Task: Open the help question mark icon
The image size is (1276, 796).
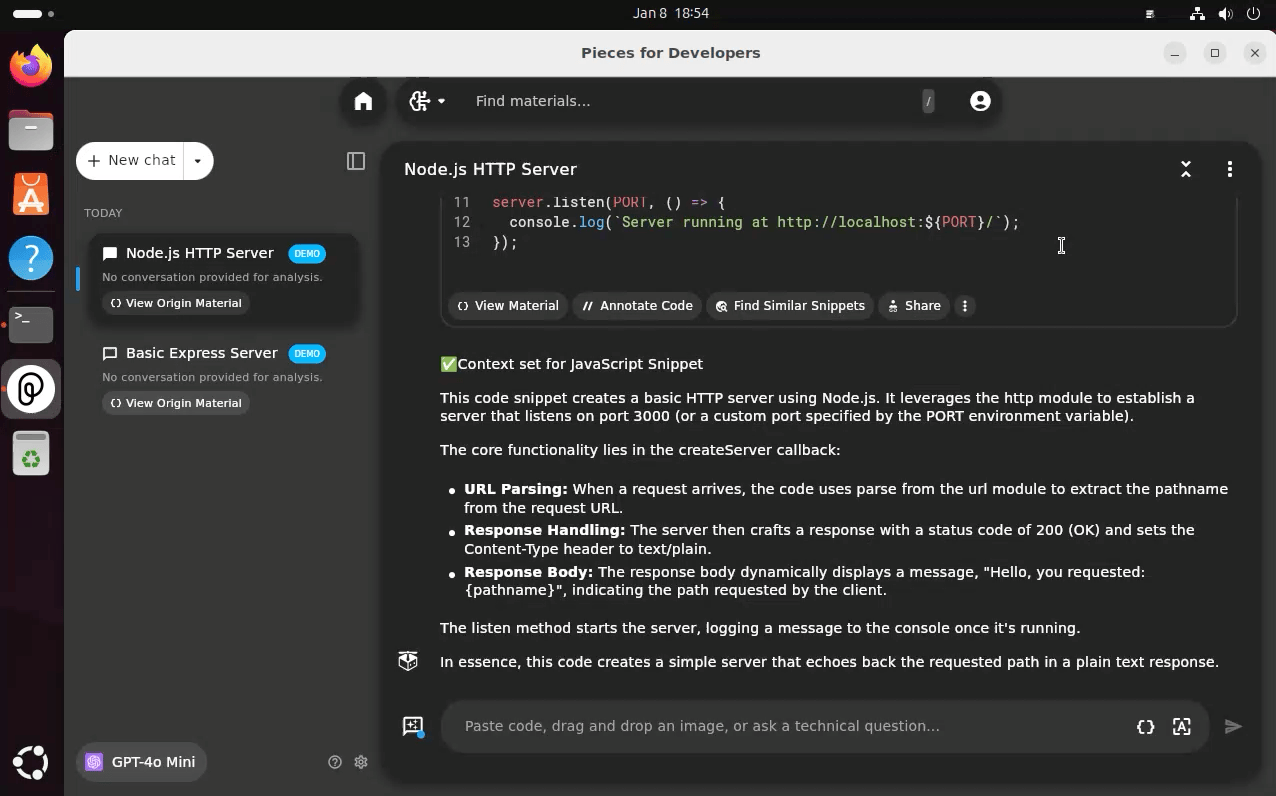Action: (335, 762)
